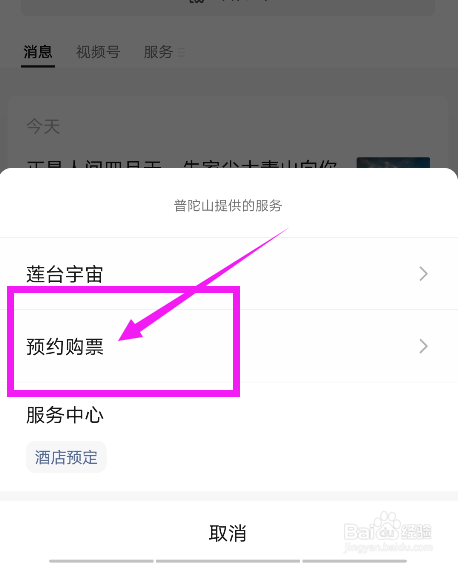The height and width of the screenshot is (565, 461).
Task: Open the article headline under 今天
Action: pos(182,164)
